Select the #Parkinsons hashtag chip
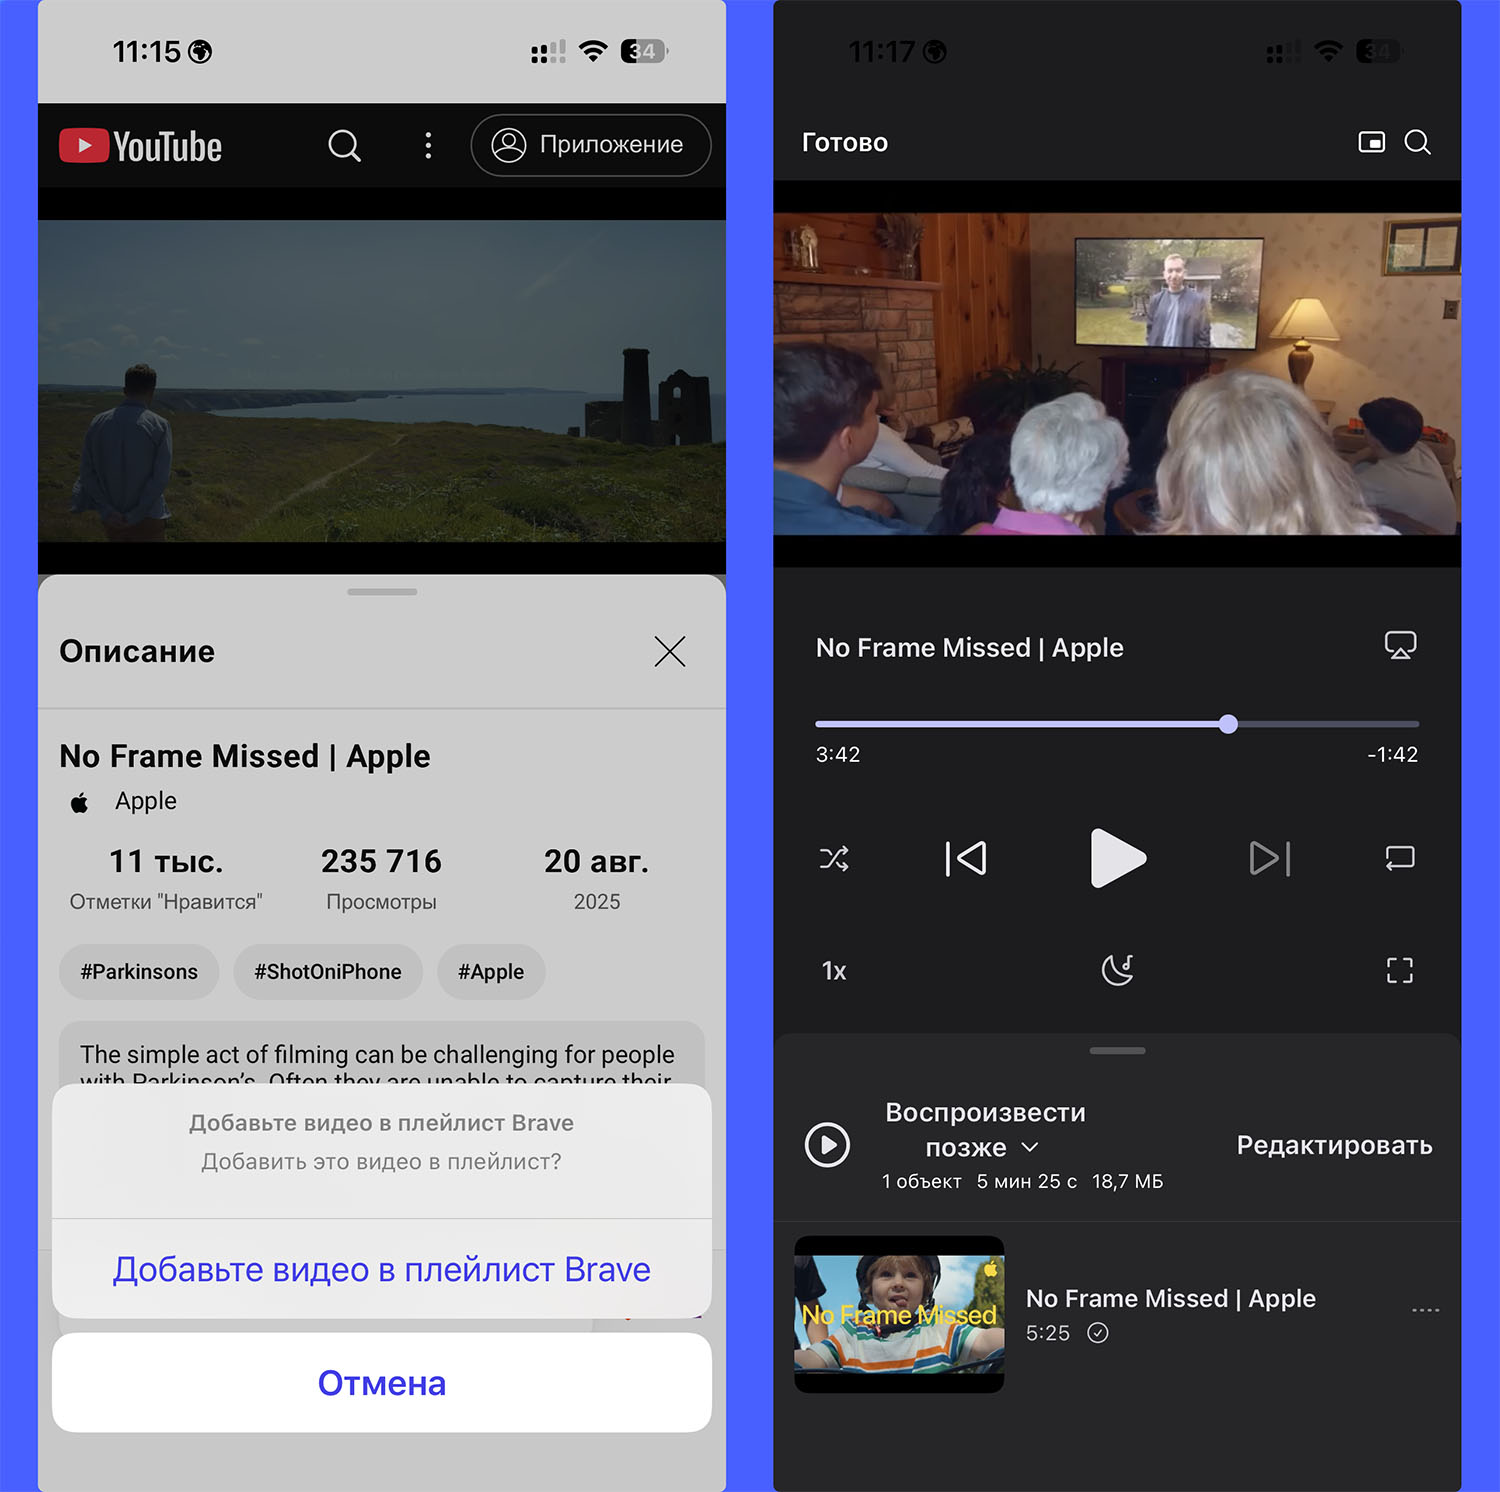The width and height of the screenshot is (1500, 1492). (x=139, y=972)
